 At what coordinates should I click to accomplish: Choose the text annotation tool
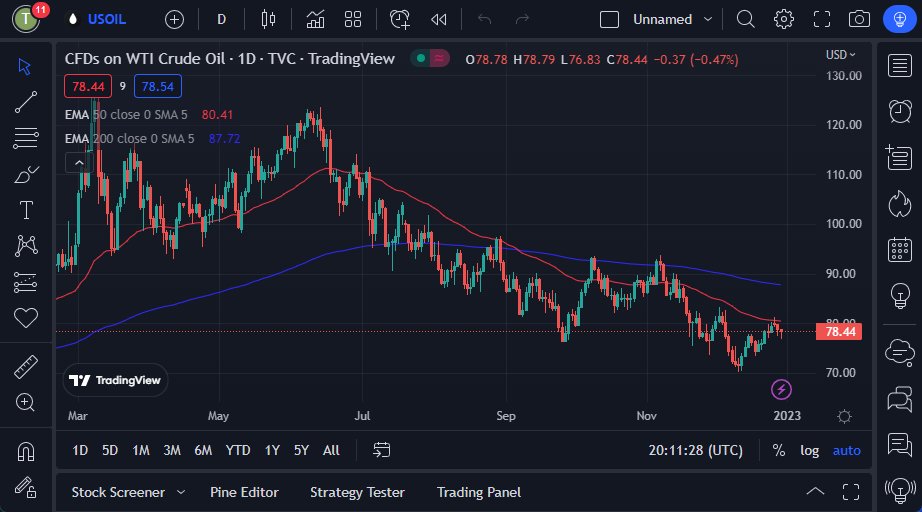(x=26, y=210)
